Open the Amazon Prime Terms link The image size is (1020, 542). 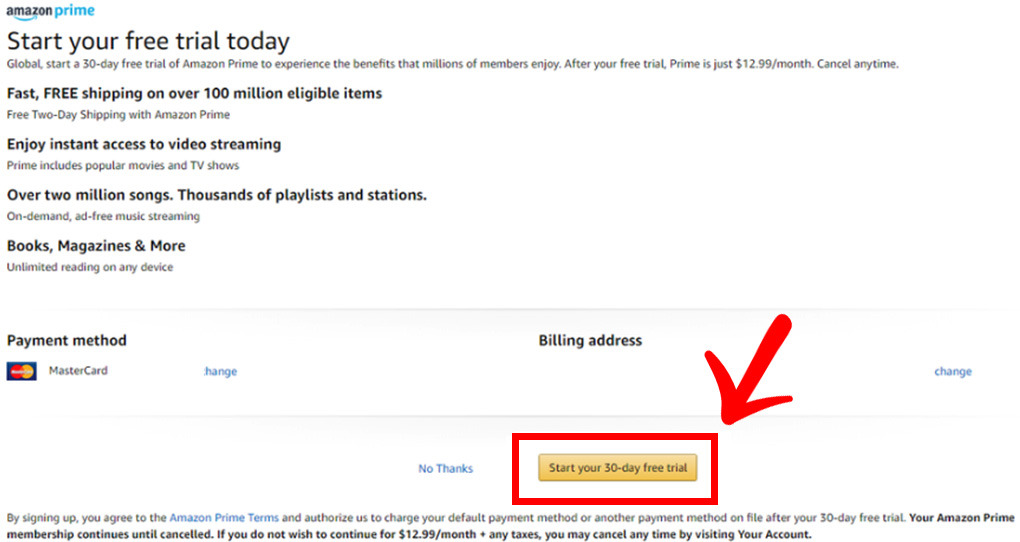point(224,518)
